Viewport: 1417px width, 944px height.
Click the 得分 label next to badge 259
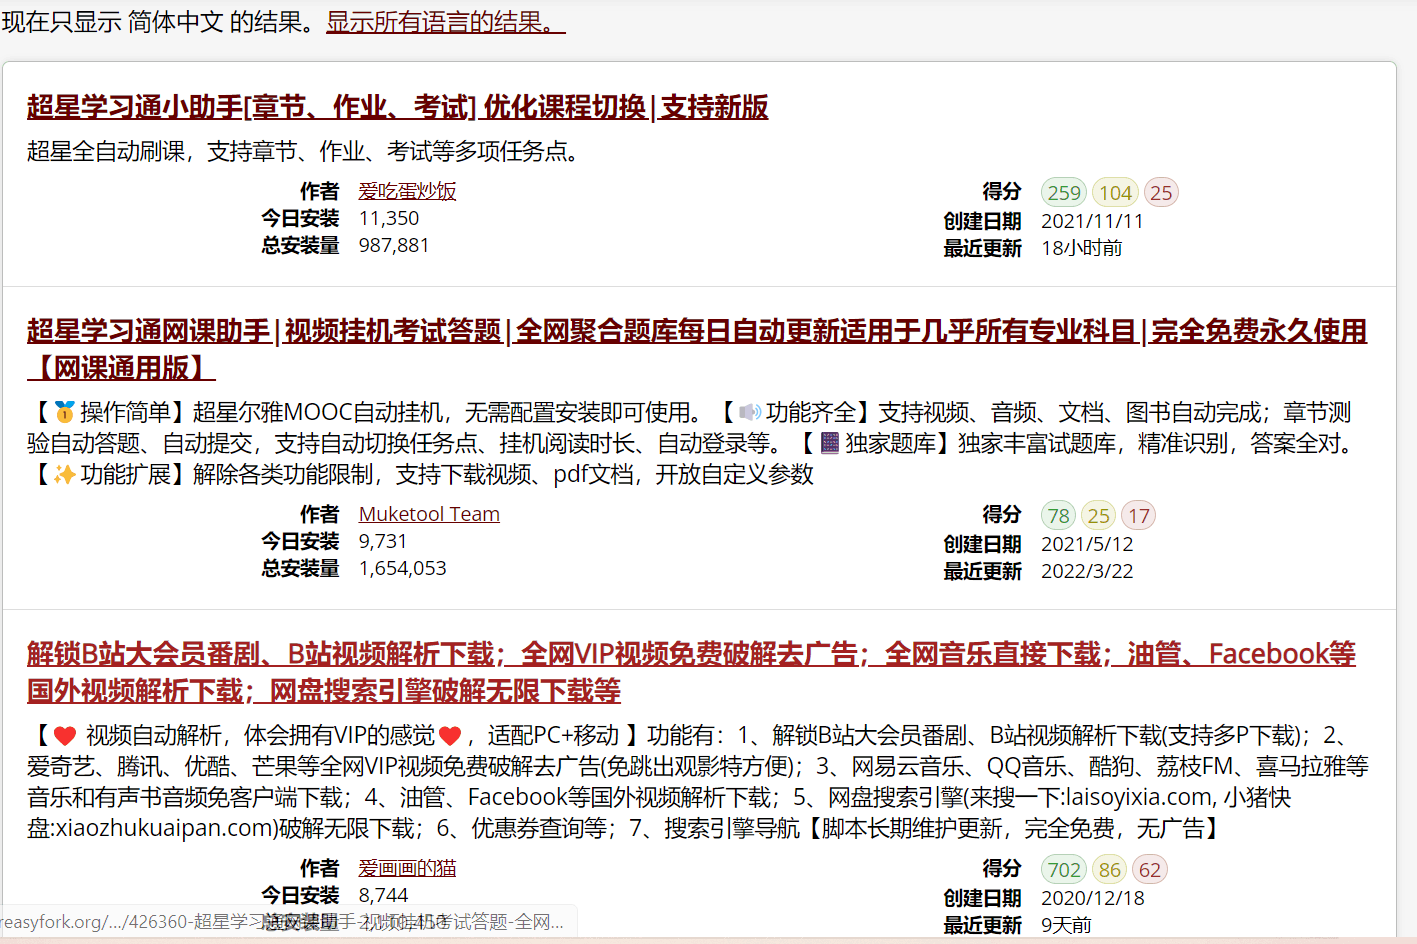click(1002, 191)
